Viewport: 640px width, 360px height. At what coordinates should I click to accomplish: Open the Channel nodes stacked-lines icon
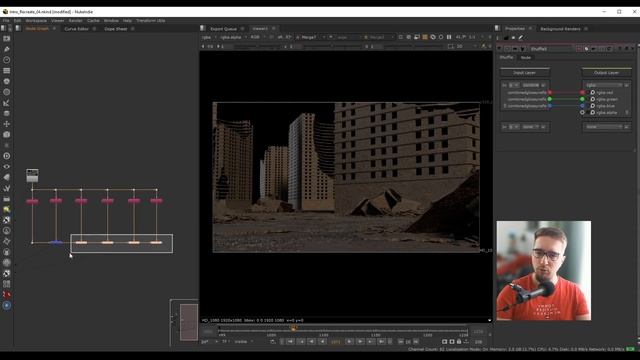tap(7, 71)
